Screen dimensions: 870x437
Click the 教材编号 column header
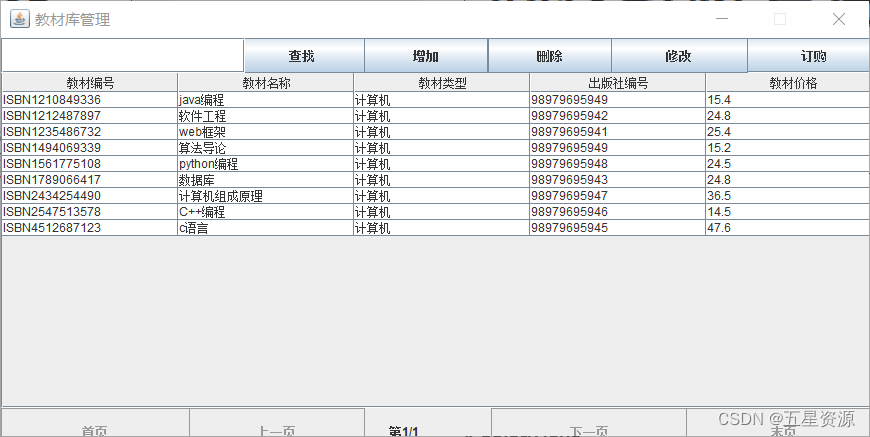click(90, 83)
